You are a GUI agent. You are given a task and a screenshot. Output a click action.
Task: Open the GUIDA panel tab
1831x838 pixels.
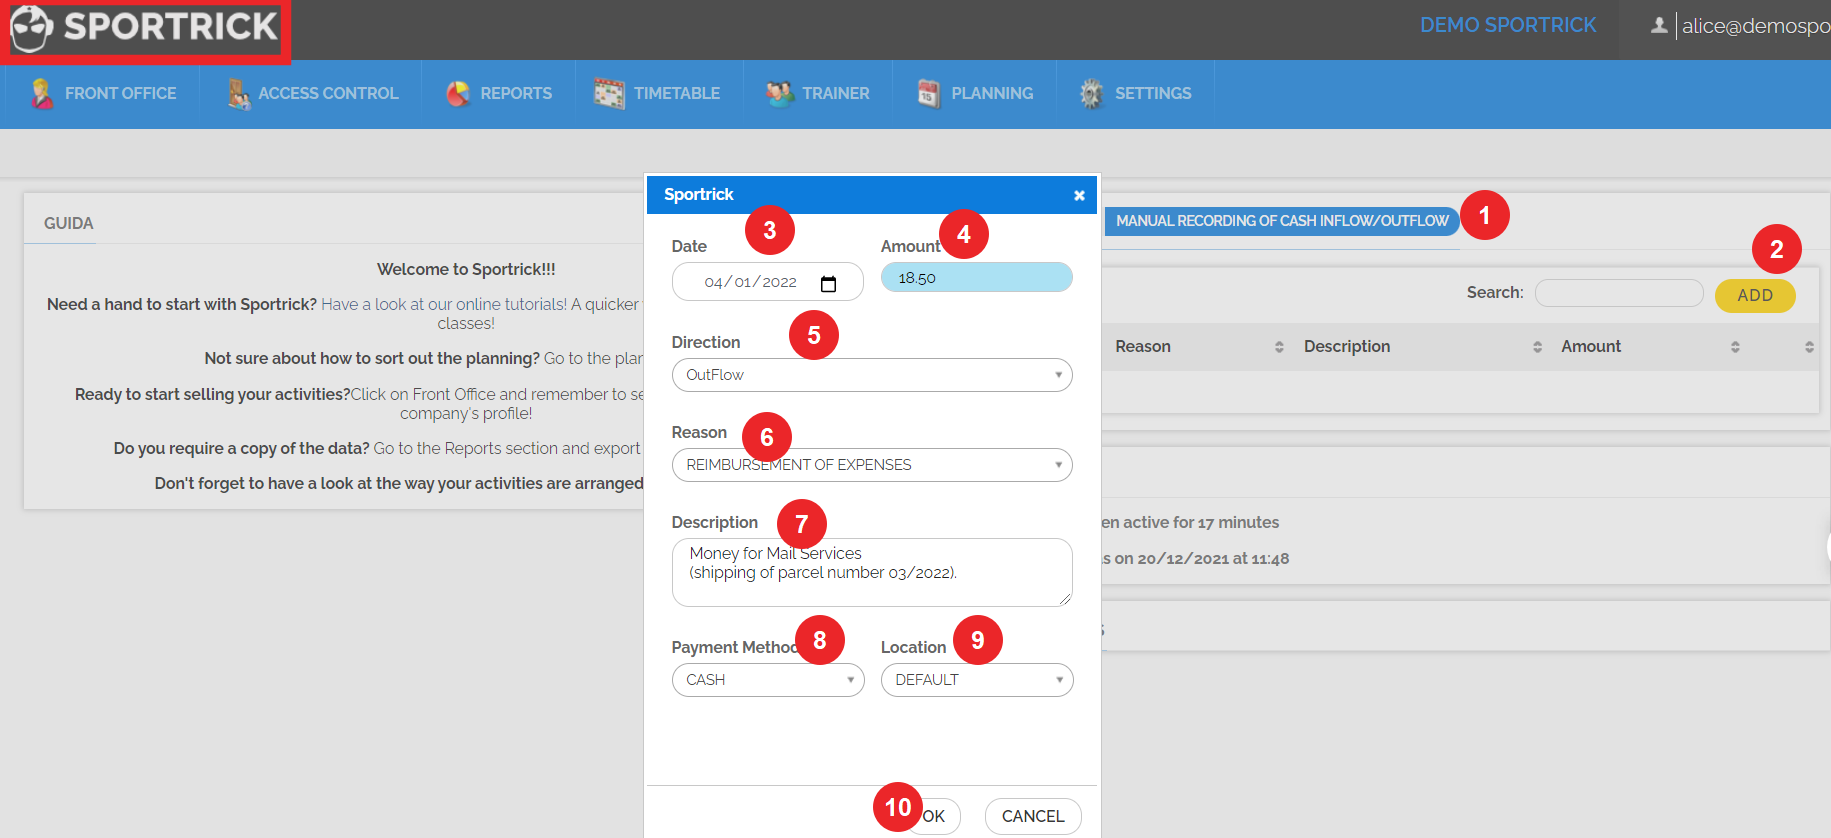[x=69, y=223]
